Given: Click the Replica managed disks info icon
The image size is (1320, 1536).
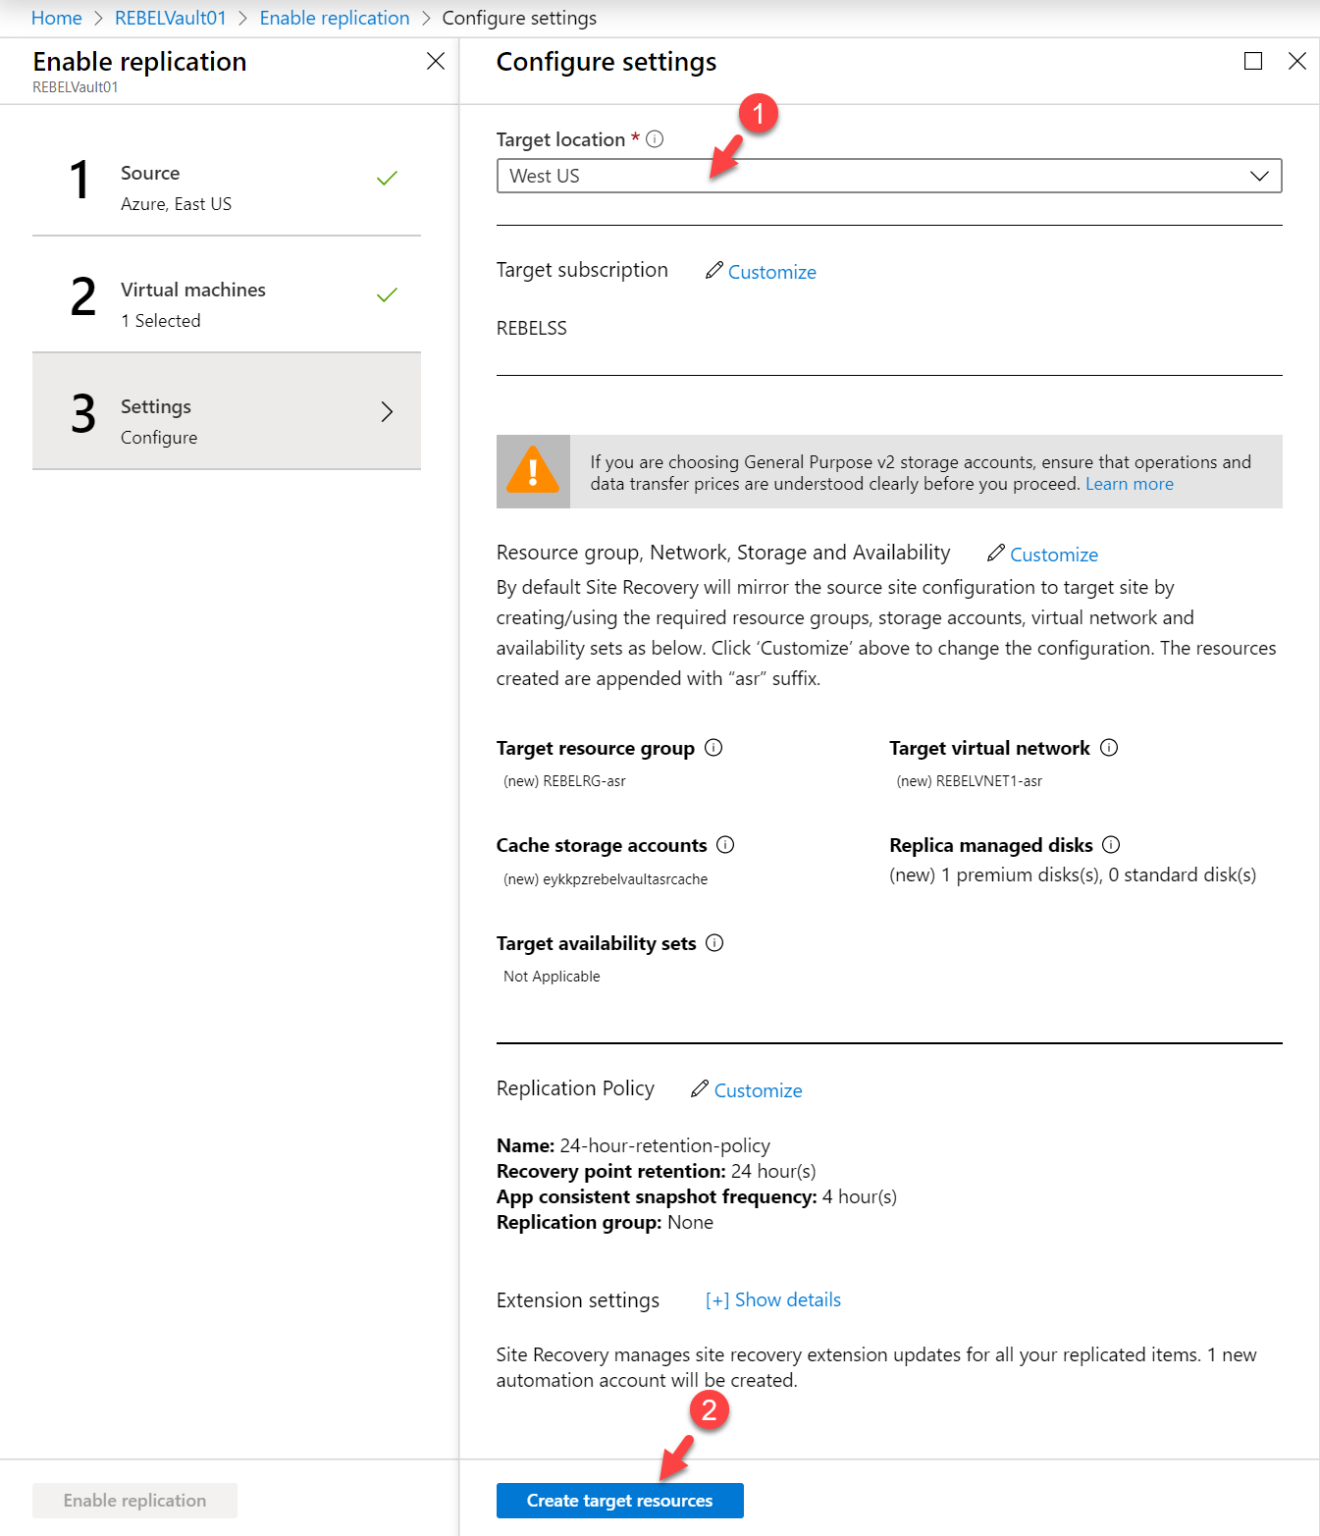Looking at the screenshot, I should pyautogui.click(x=1112, y=845).
